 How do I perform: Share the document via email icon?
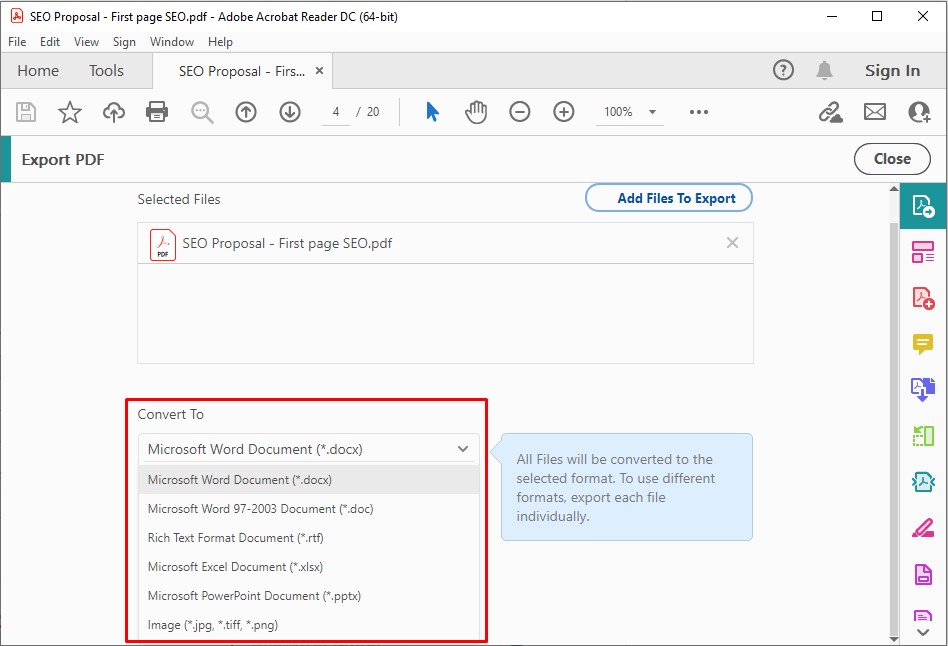[x=875, y=112]
